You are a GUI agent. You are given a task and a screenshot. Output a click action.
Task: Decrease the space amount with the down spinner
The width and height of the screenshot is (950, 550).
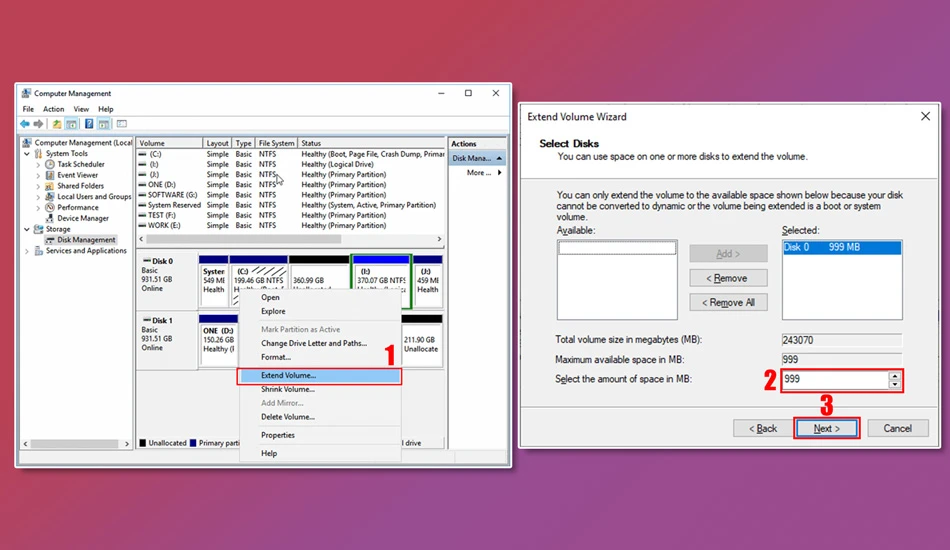(x=894, y=384)
